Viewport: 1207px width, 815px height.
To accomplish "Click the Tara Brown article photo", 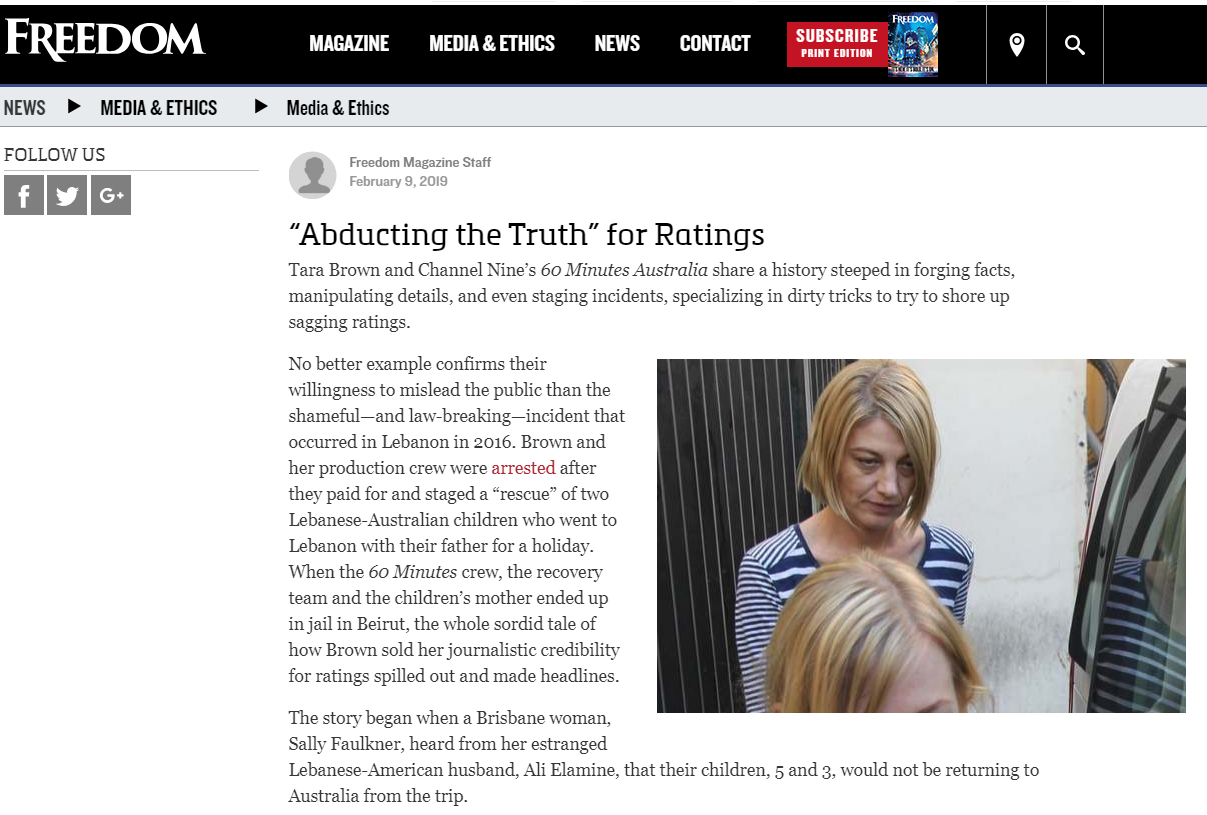I will pyautogui.click(x=921, y=536).
